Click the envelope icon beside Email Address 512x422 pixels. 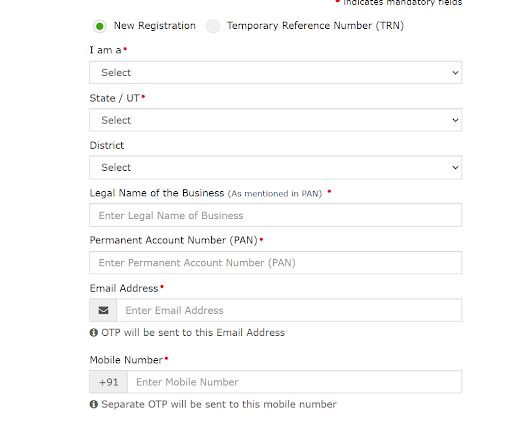(103, 310)
